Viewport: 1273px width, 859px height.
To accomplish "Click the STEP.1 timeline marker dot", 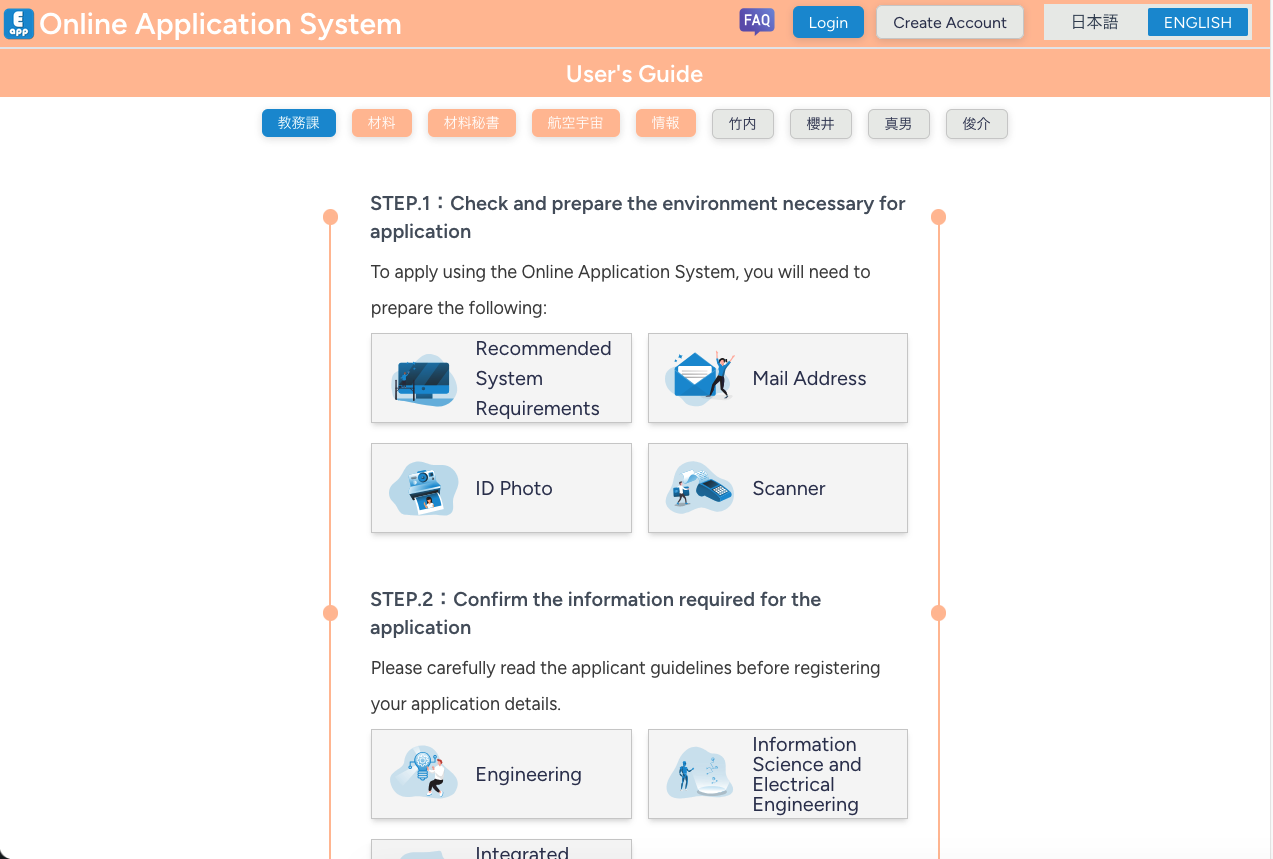I will (331, 217).
